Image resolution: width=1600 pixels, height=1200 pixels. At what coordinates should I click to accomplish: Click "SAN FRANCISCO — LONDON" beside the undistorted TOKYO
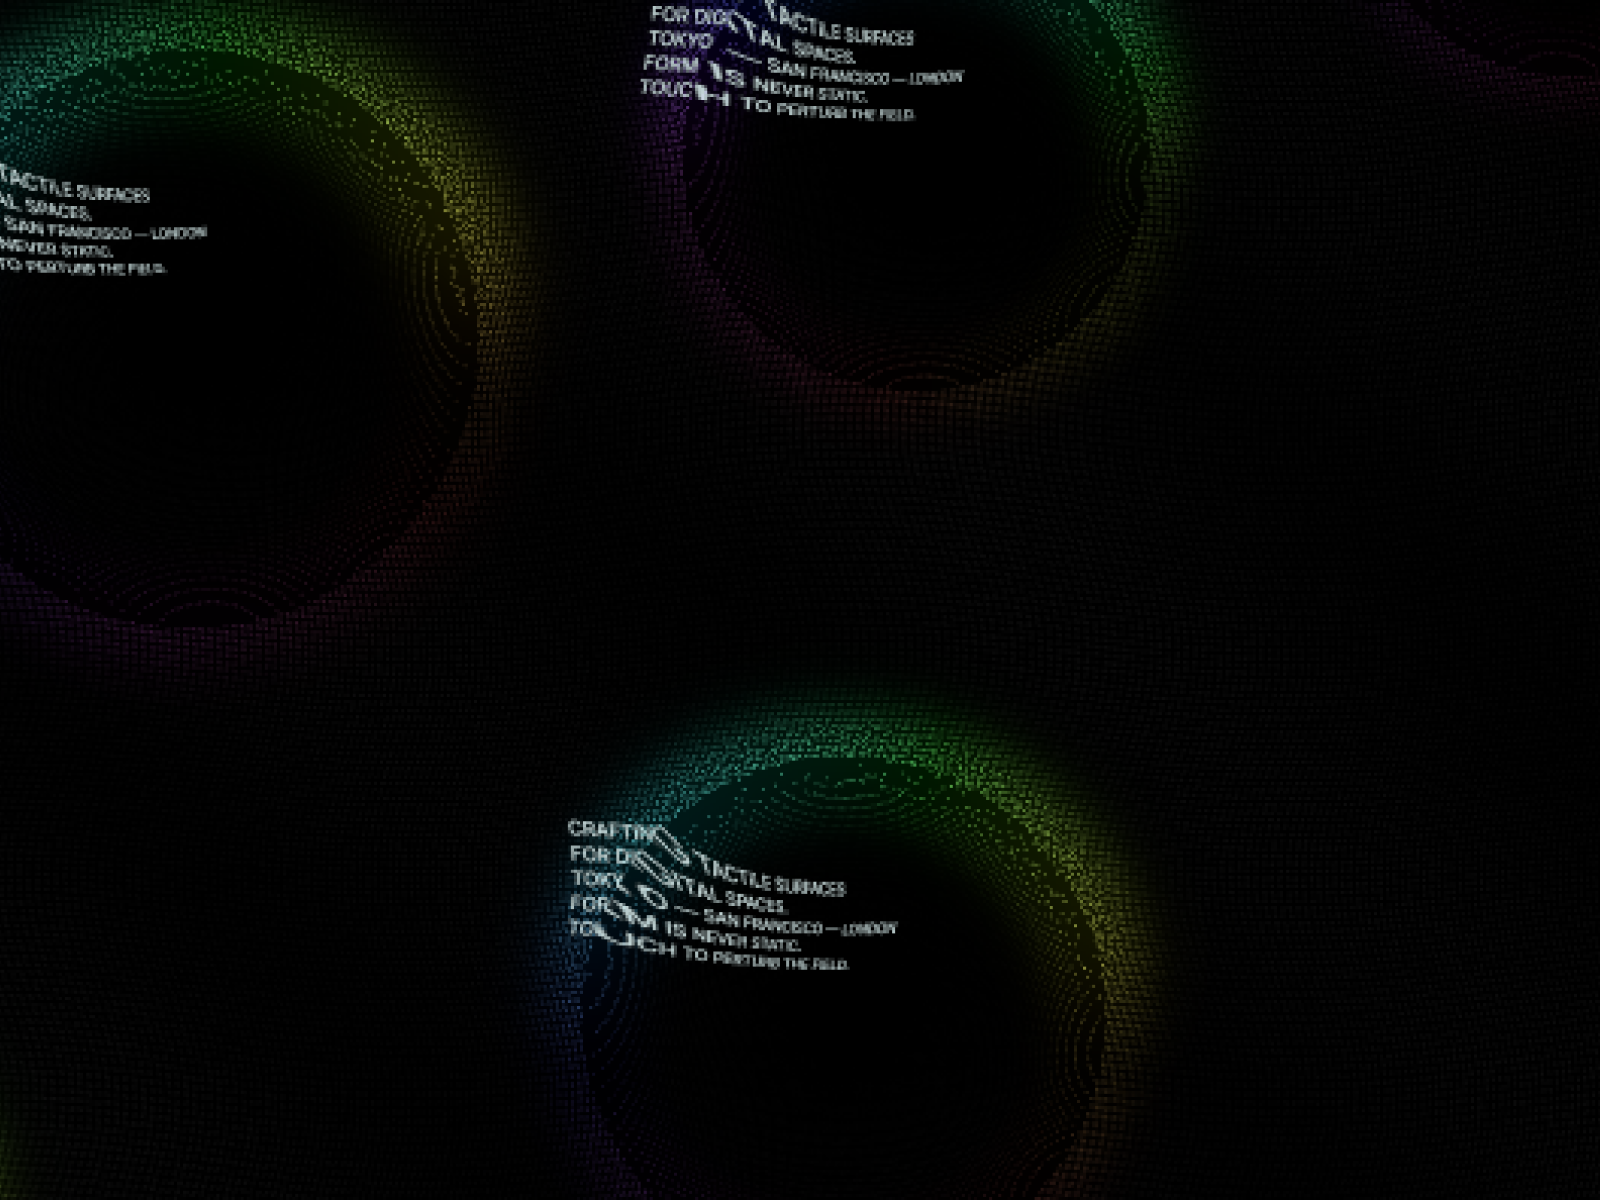point(864,73)
